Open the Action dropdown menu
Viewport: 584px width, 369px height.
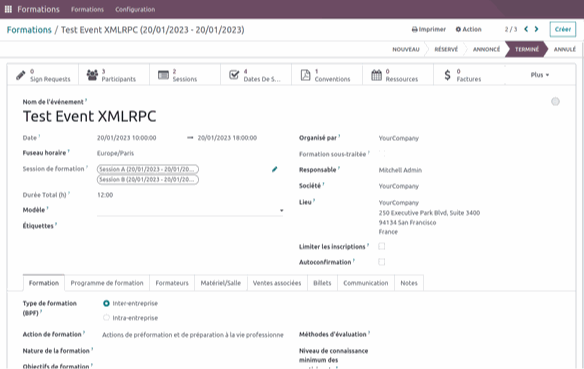coord(469,29)
